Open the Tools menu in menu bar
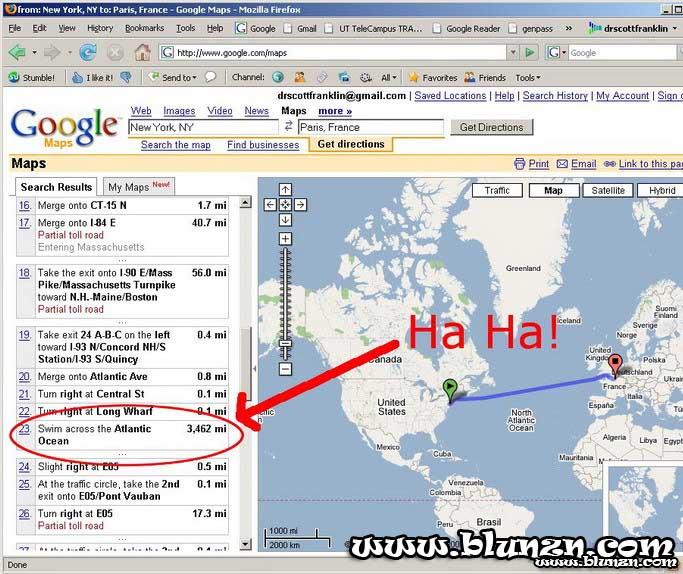The height and width of the screenshot is (574, 683). (x=186, y=28)
